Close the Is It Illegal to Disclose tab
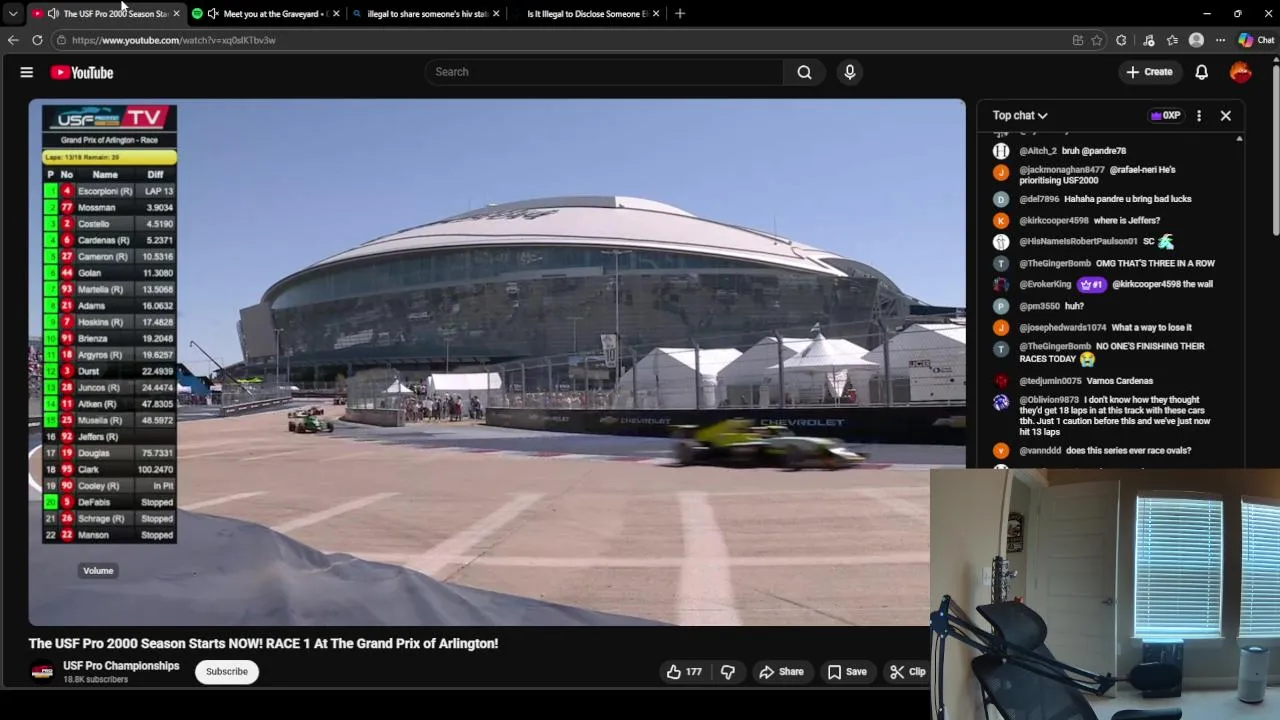Viewport: 1280px width, 720px height. [656, 13]
